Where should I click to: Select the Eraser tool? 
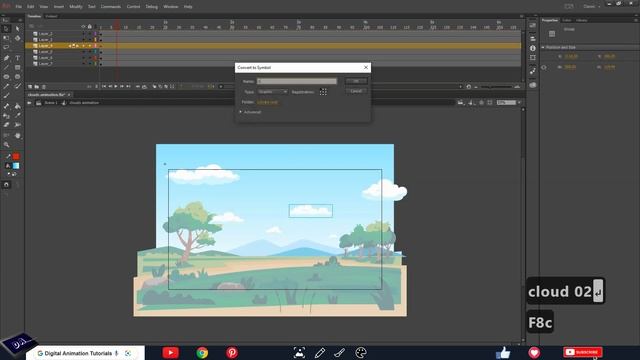(x=6, y=125)
